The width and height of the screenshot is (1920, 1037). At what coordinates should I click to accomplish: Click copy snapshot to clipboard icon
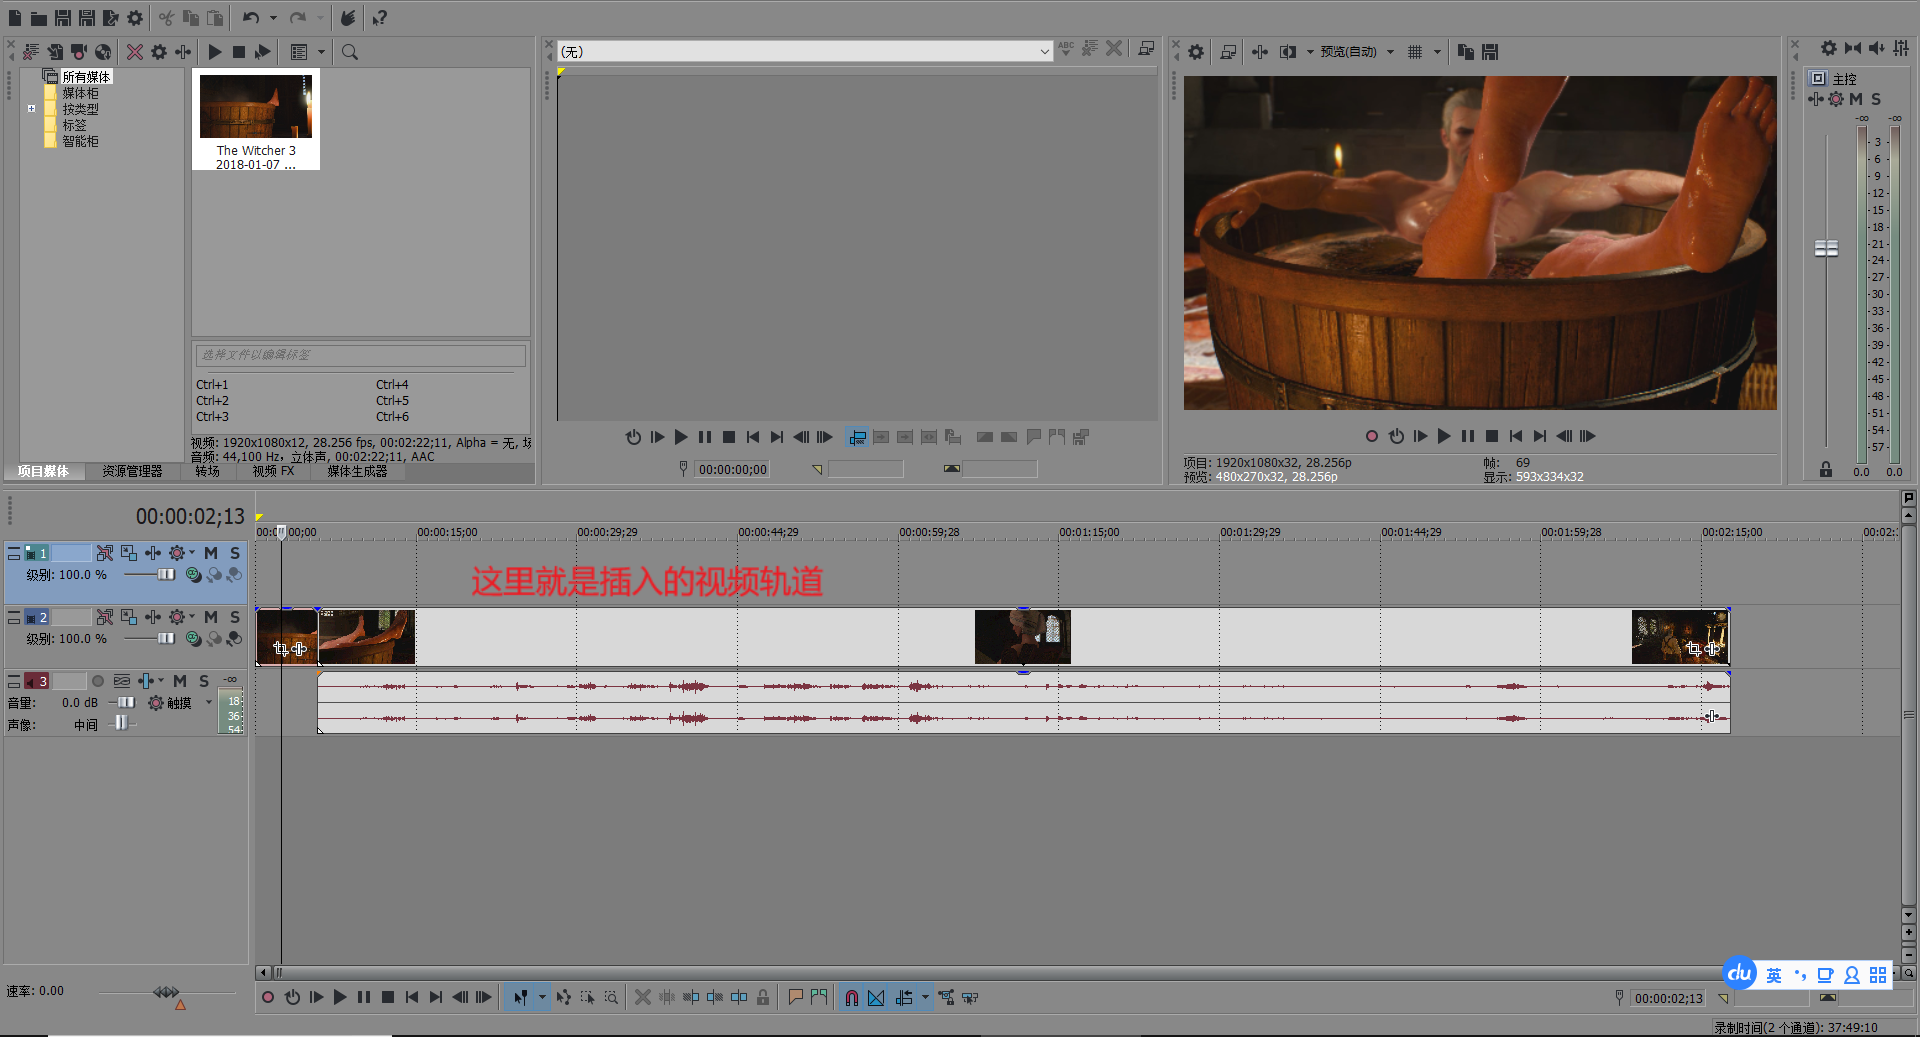[1466, 52]
